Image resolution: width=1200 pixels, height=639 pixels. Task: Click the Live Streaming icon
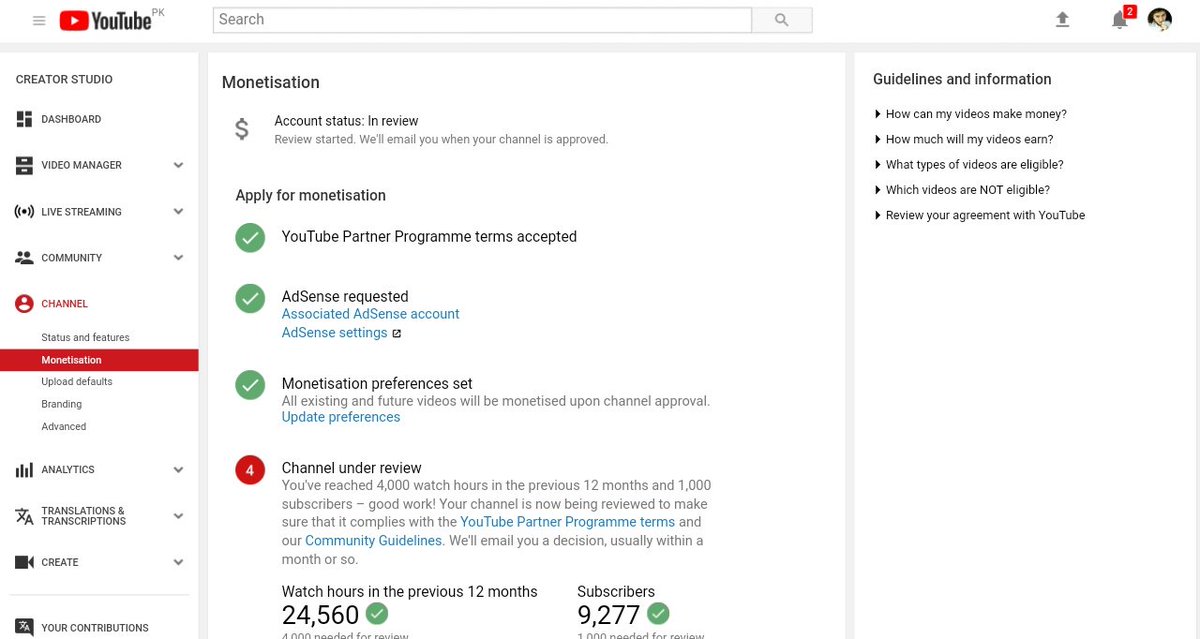(x=25, y=212)
